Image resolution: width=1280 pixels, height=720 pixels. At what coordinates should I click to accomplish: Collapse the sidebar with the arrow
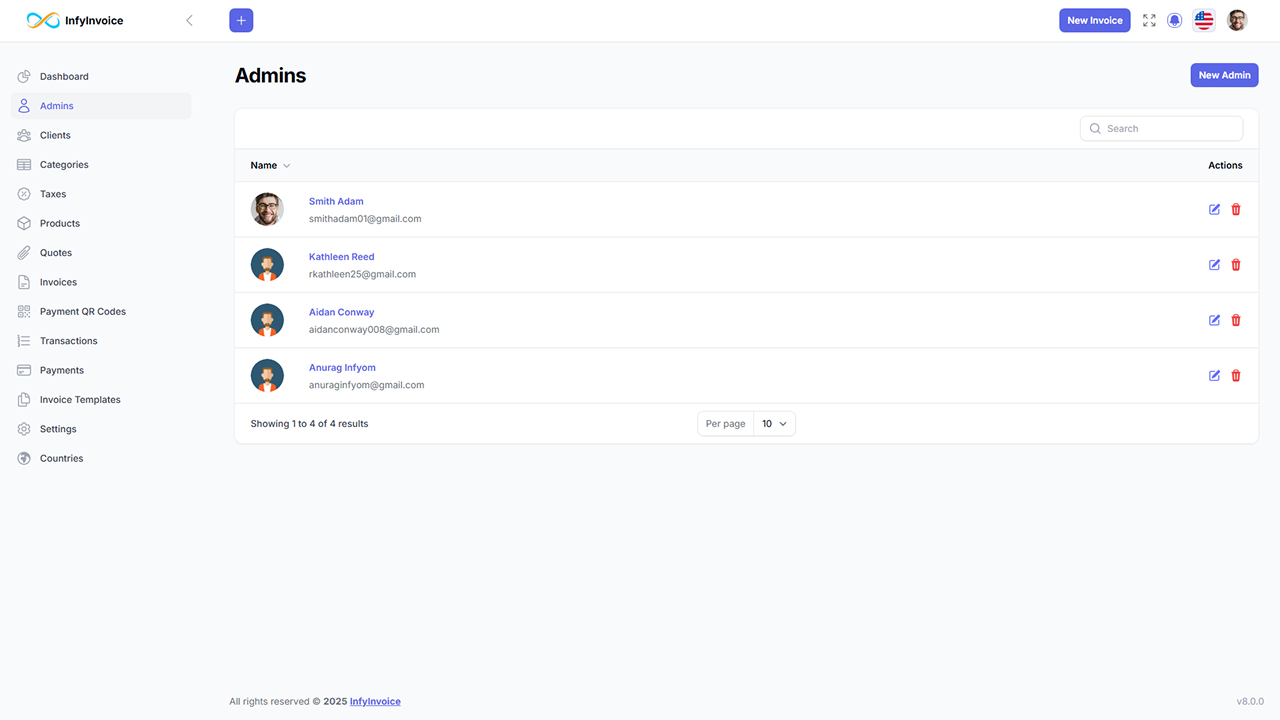tap(189, 20)
